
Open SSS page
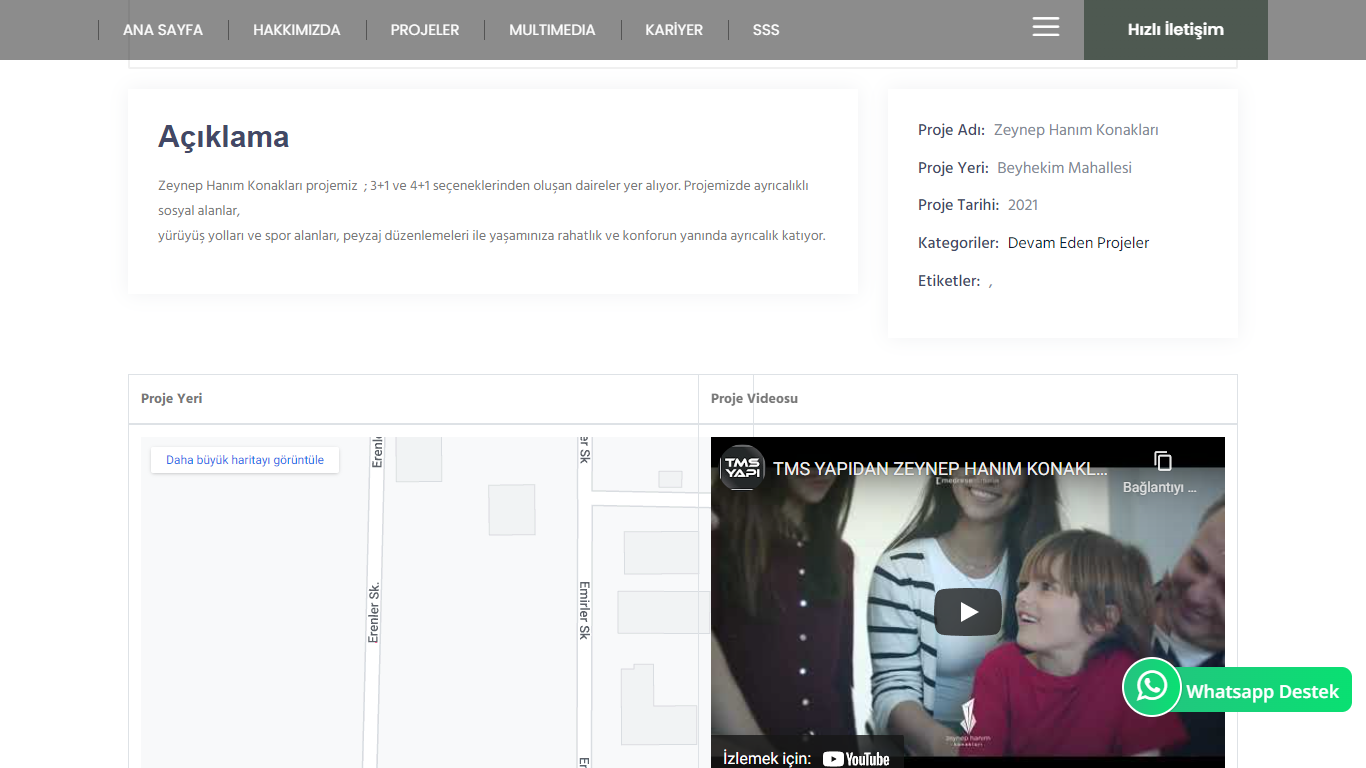765,30
